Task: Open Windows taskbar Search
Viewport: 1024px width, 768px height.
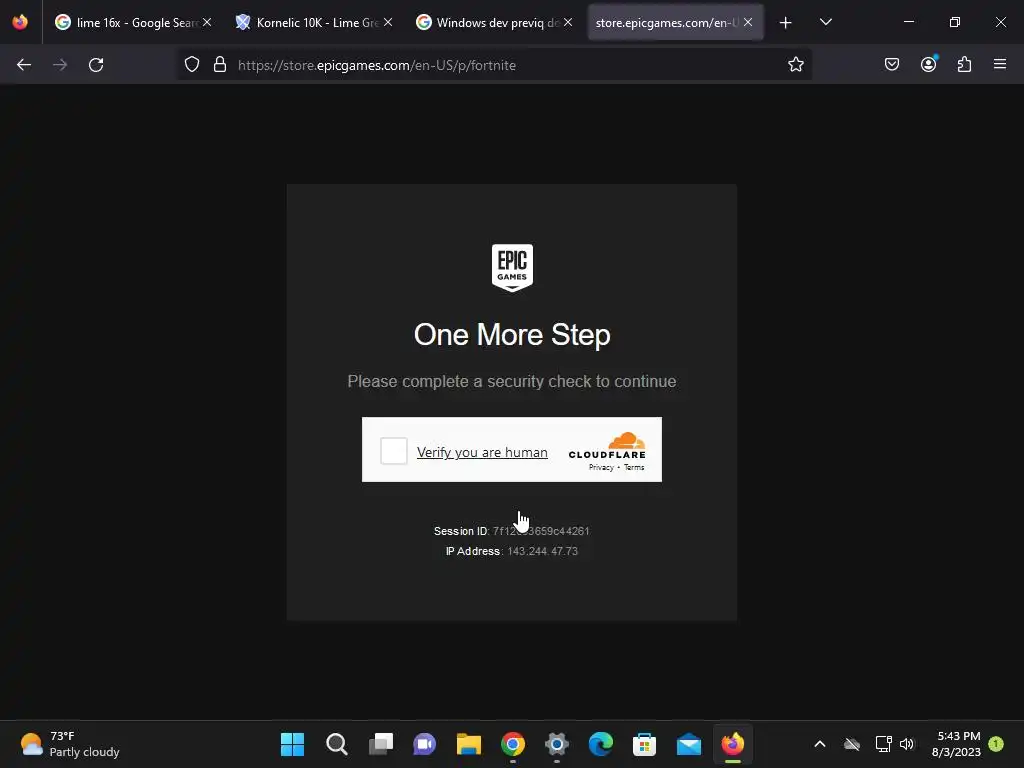Action: click(336, 744)
